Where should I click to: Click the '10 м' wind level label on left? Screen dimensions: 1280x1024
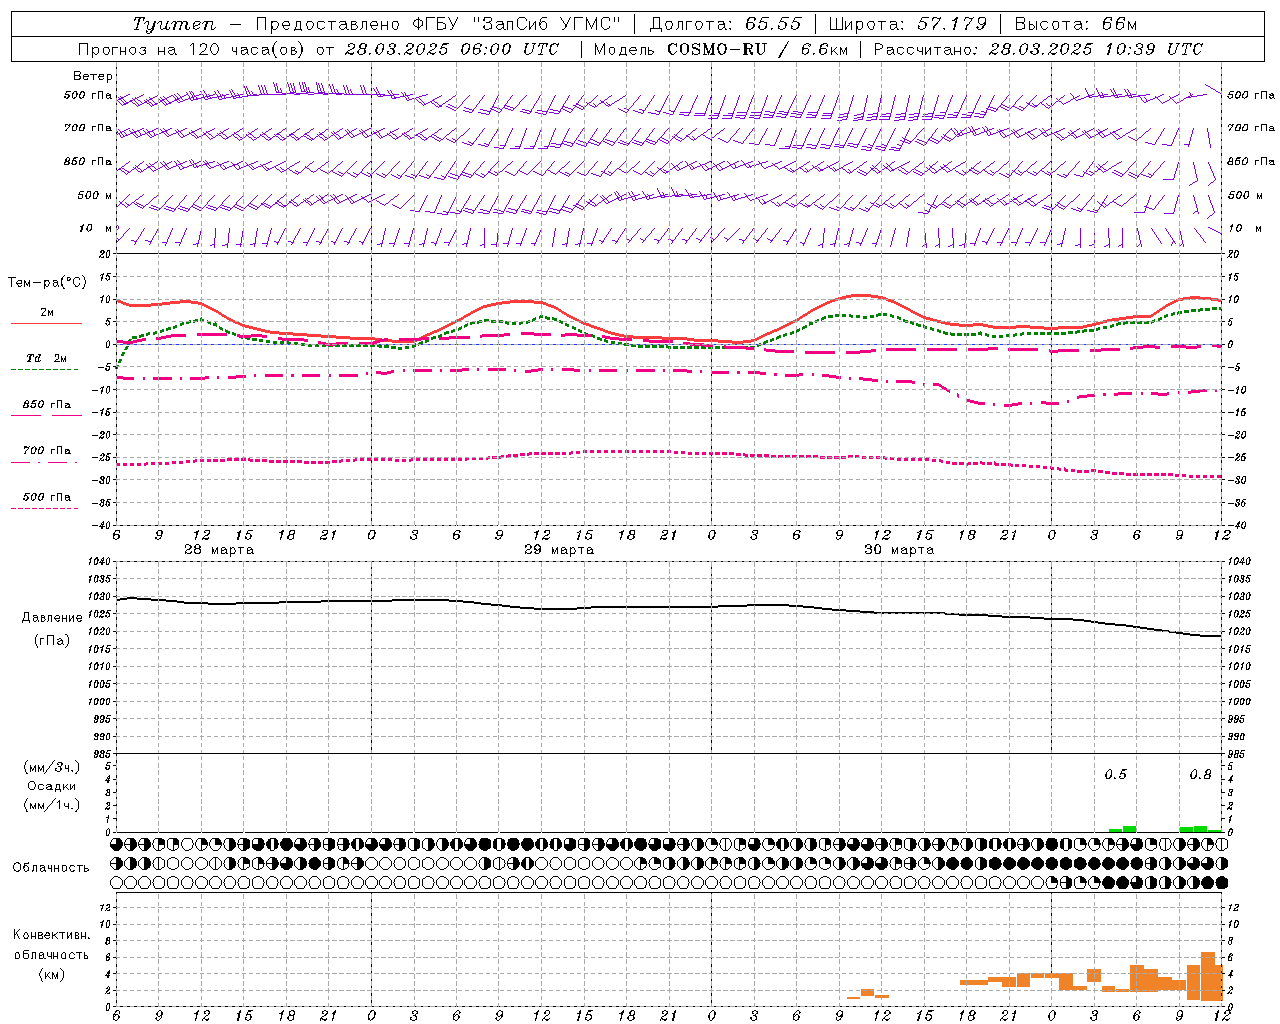point(96,228)
